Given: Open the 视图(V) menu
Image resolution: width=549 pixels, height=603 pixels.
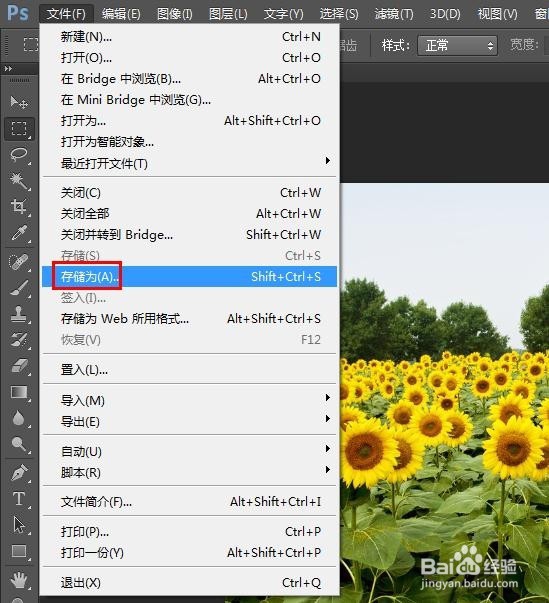Looking at the screenshot, I should [x=497, y=14].
